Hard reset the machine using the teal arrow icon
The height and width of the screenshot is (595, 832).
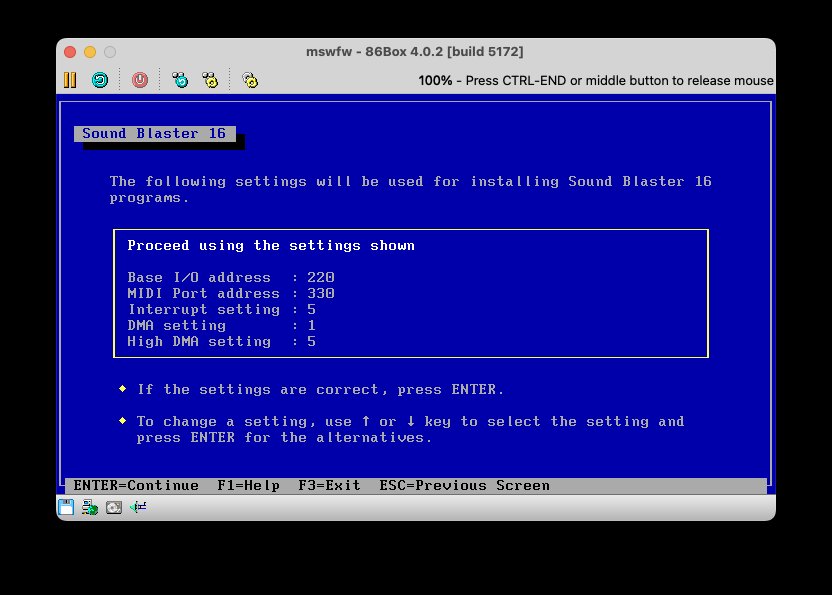[x=100, y=80]
